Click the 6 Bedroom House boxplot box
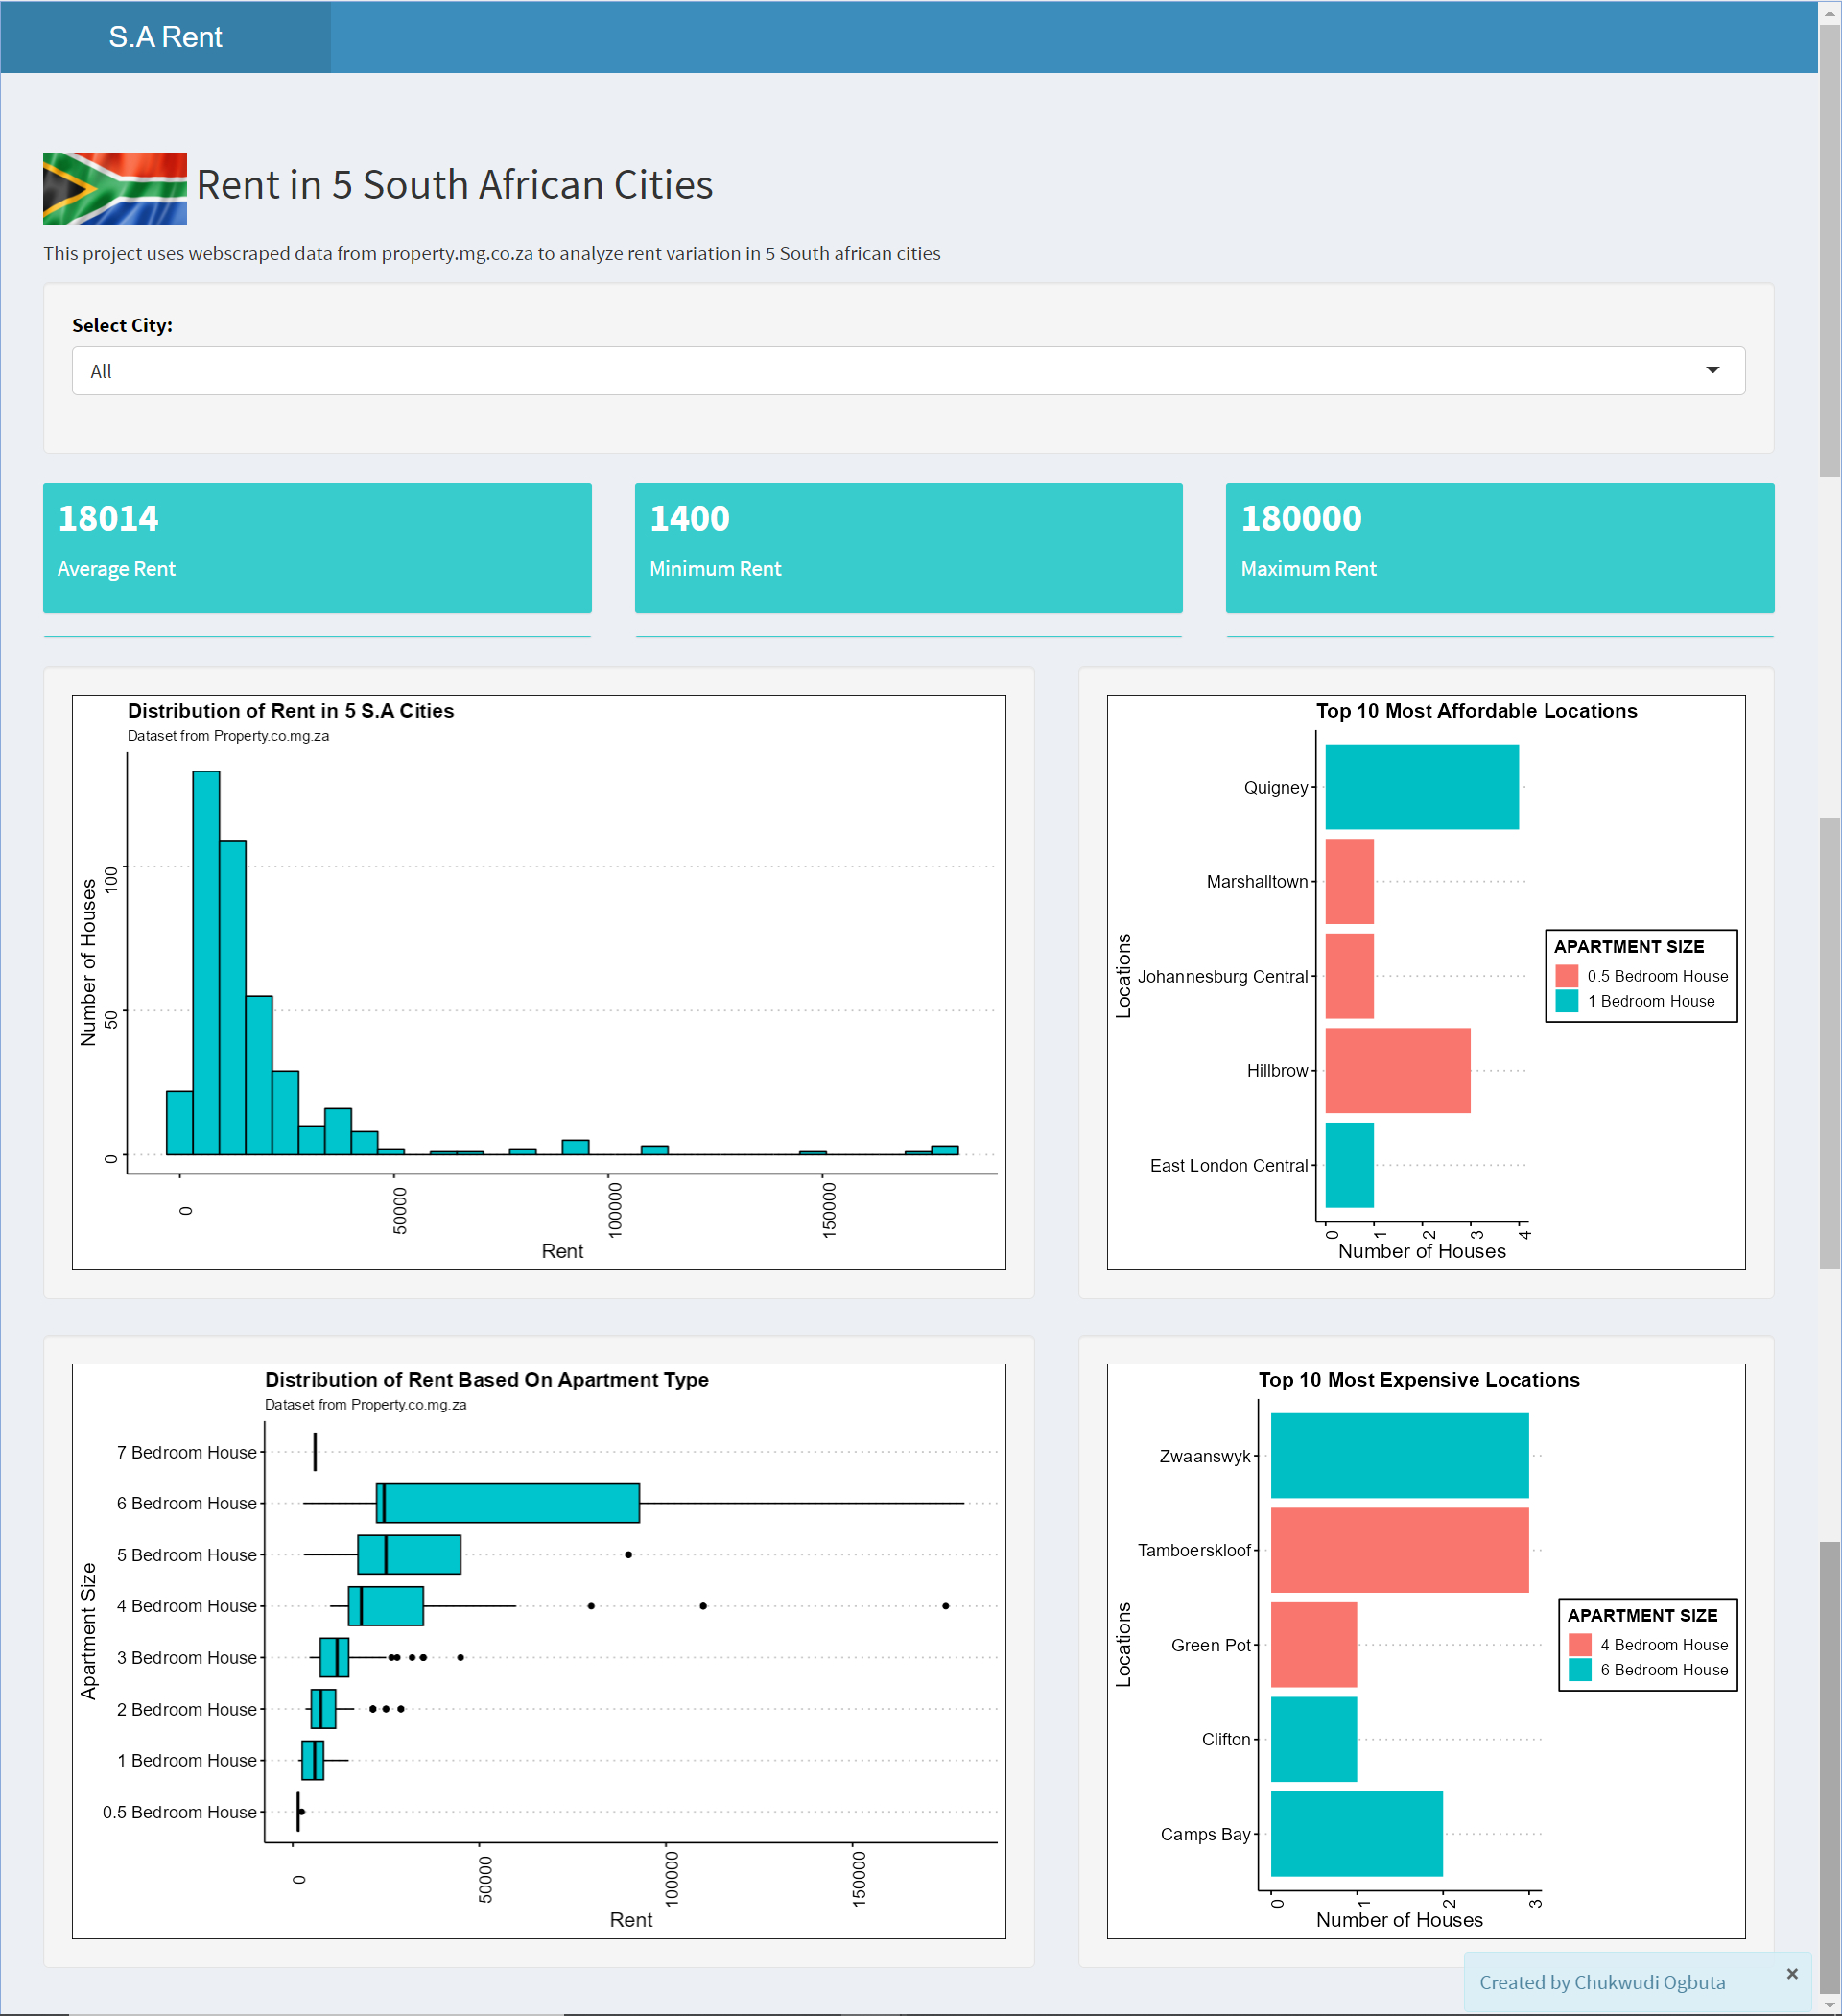Screen dimensions: 1842x2016 point(507,1503)
